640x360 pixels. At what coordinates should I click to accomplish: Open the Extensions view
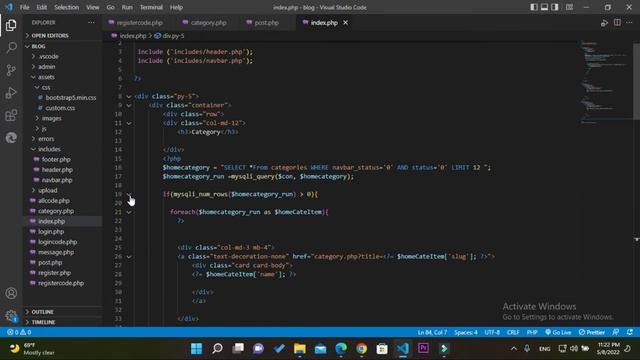click(11, 115)
